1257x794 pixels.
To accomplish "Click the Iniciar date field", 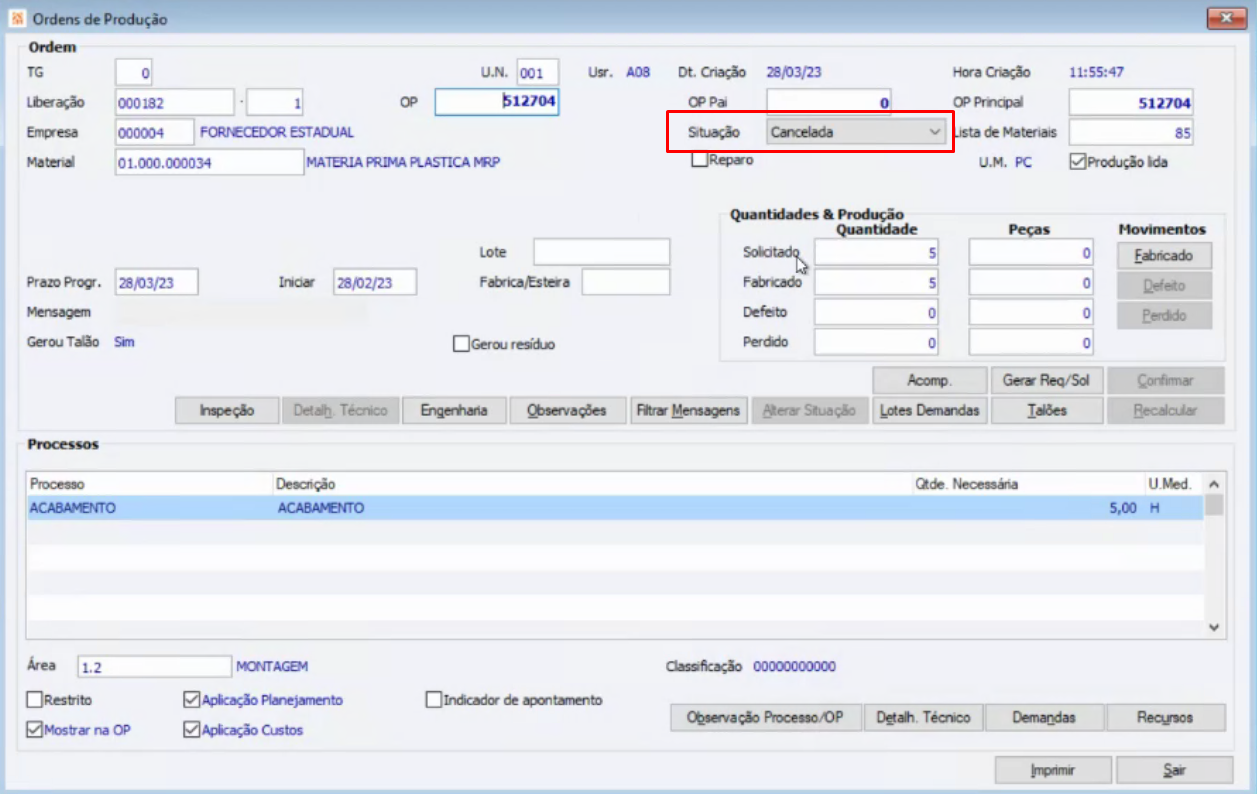I will [x=375, y=282].
